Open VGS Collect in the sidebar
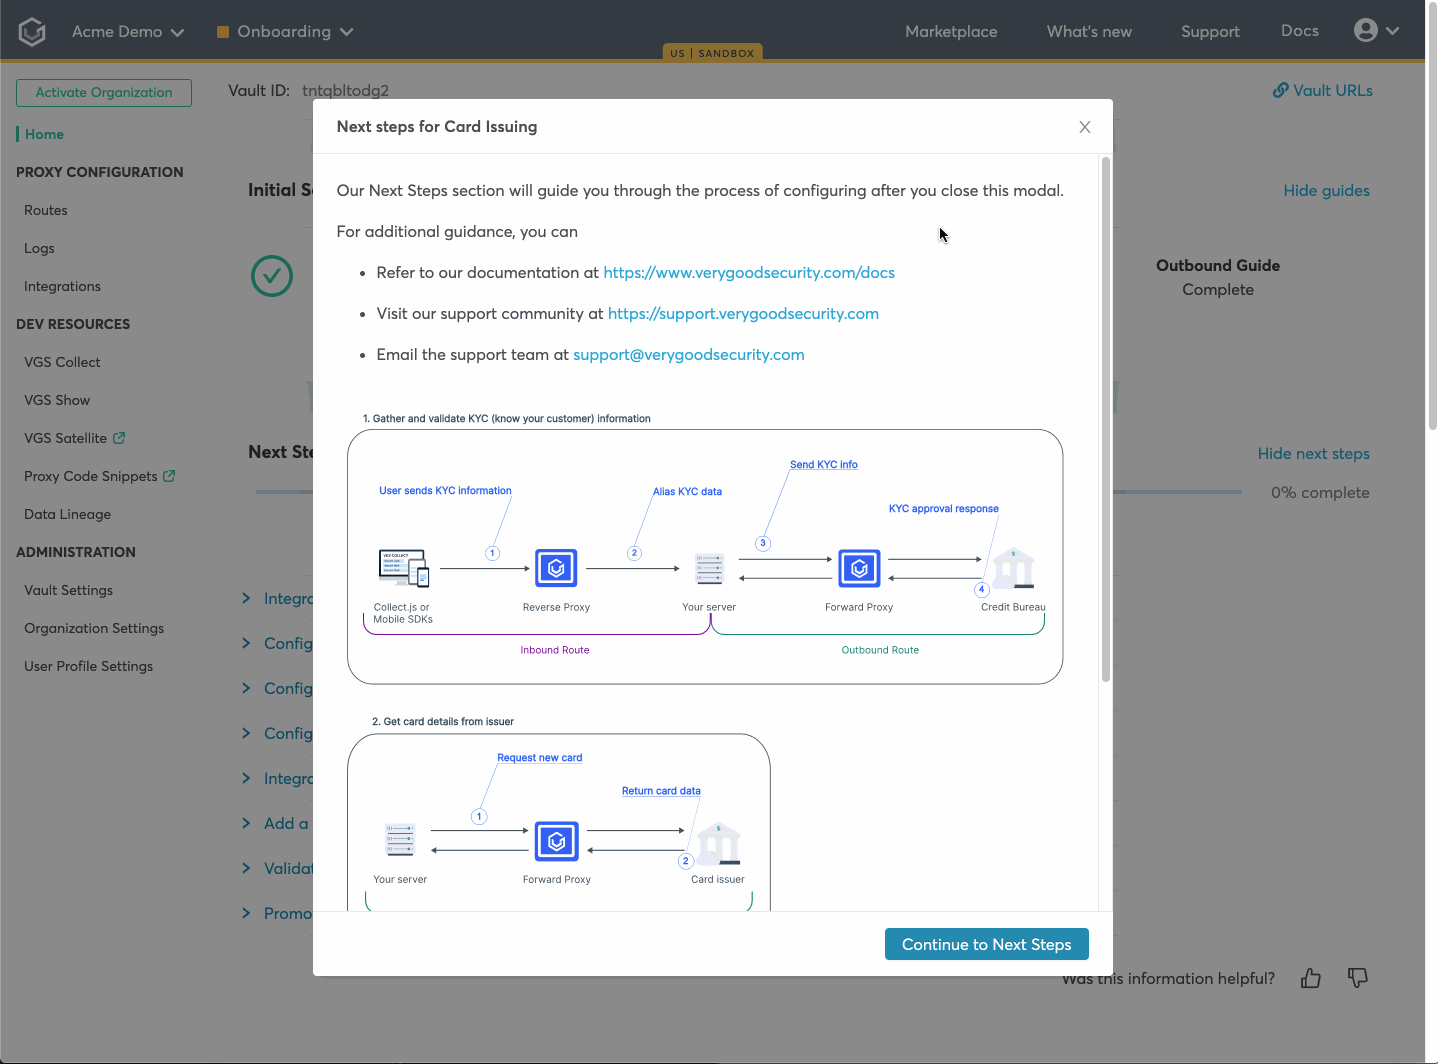 point(62,362)
